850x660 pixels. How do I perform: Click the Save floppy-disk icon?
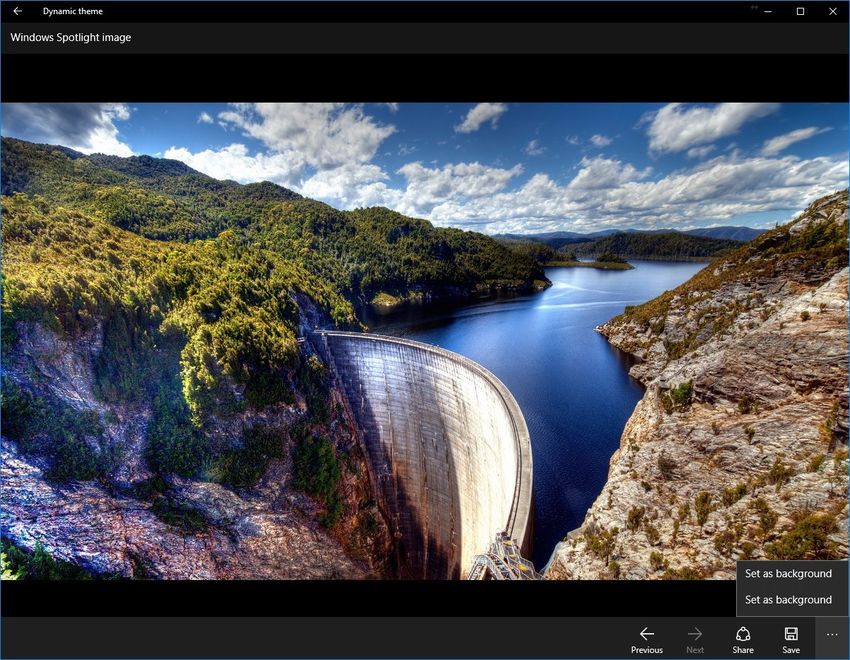[x=791, y=634]
